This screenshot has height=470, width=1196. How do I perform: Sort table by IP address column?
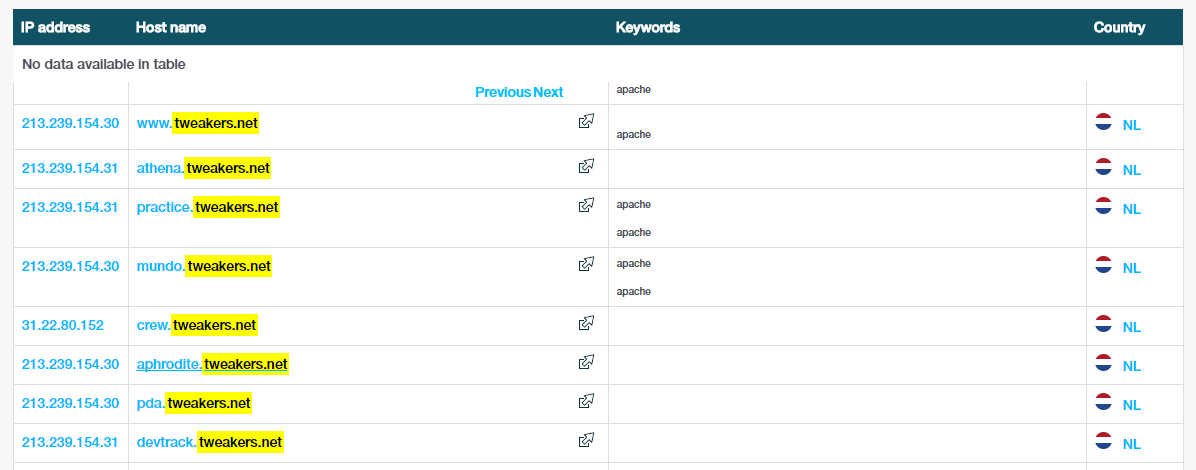pyautogui.click(x=56, y=27)
